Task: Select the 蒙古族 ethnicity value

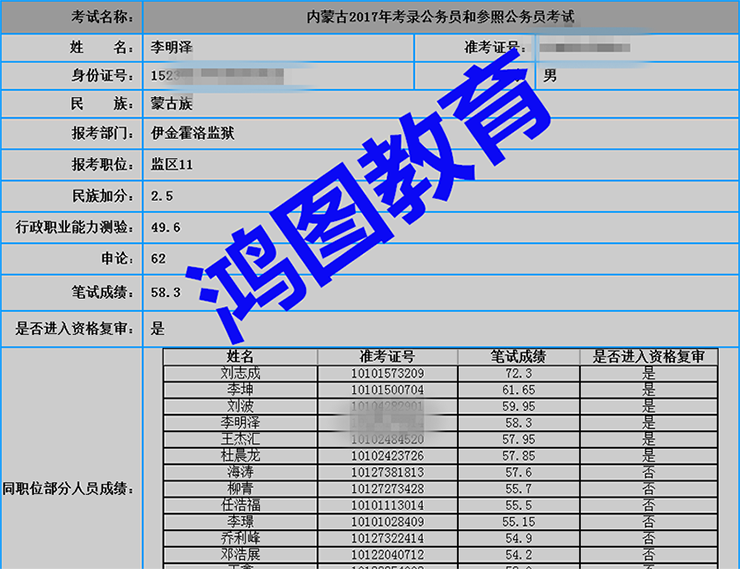Action: click(173, 105)
